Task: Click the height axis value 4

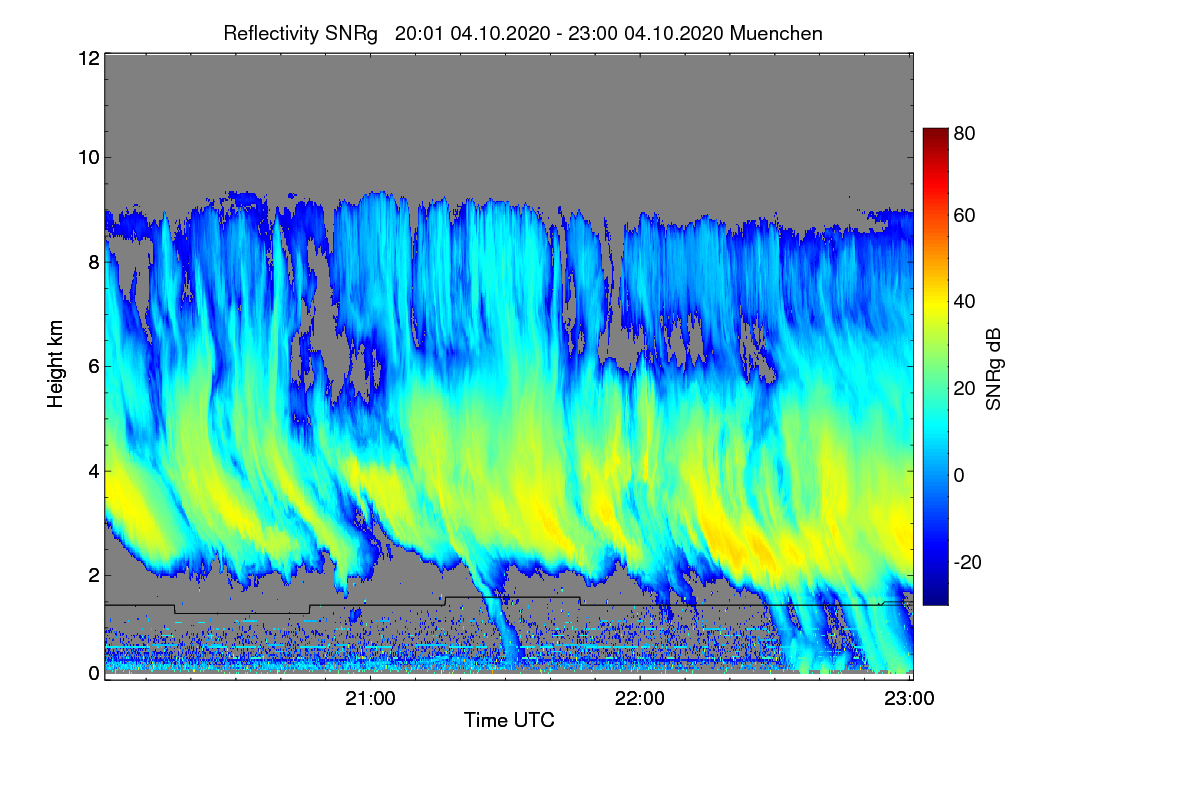Action: (92, 470)
